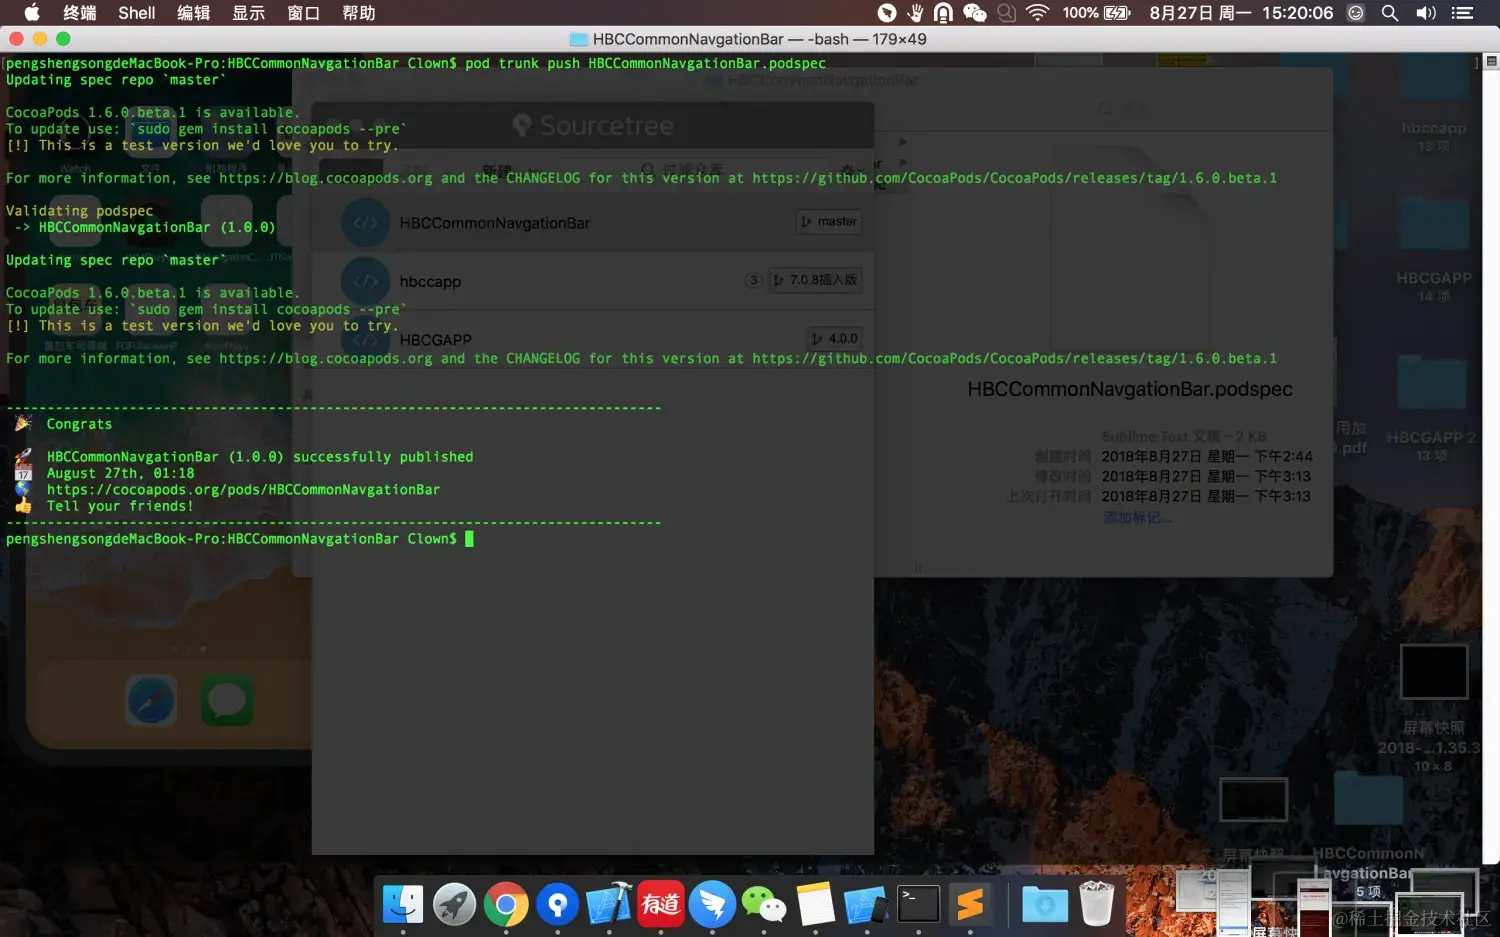The width and height of the screenshot is (1500, 937).
Task: Open the 显示 menu
Action: click(249, 13)
